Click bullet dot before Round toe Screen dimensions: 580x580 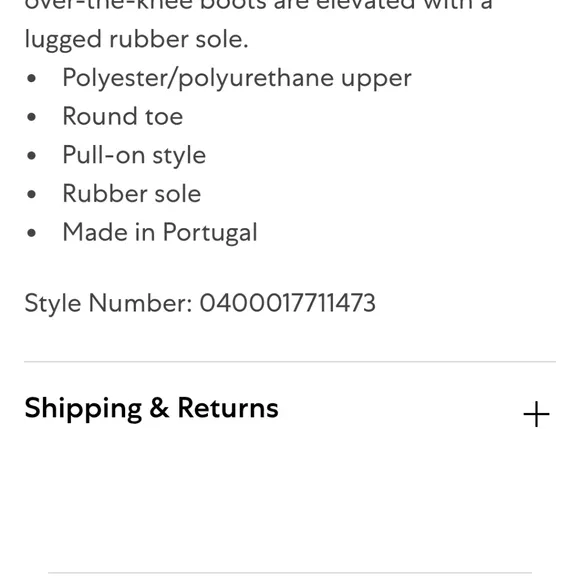[32, 117]
